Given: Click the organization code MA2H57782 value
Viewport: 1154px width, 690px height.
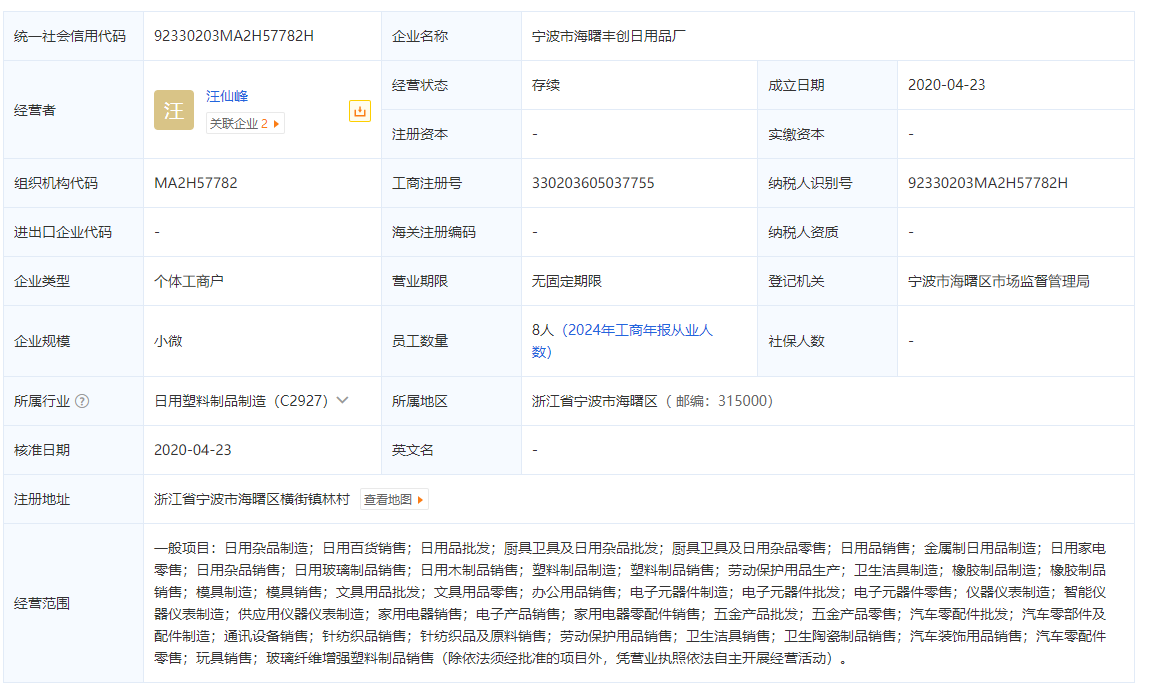Looking at the screenshot, I should 196,183.
